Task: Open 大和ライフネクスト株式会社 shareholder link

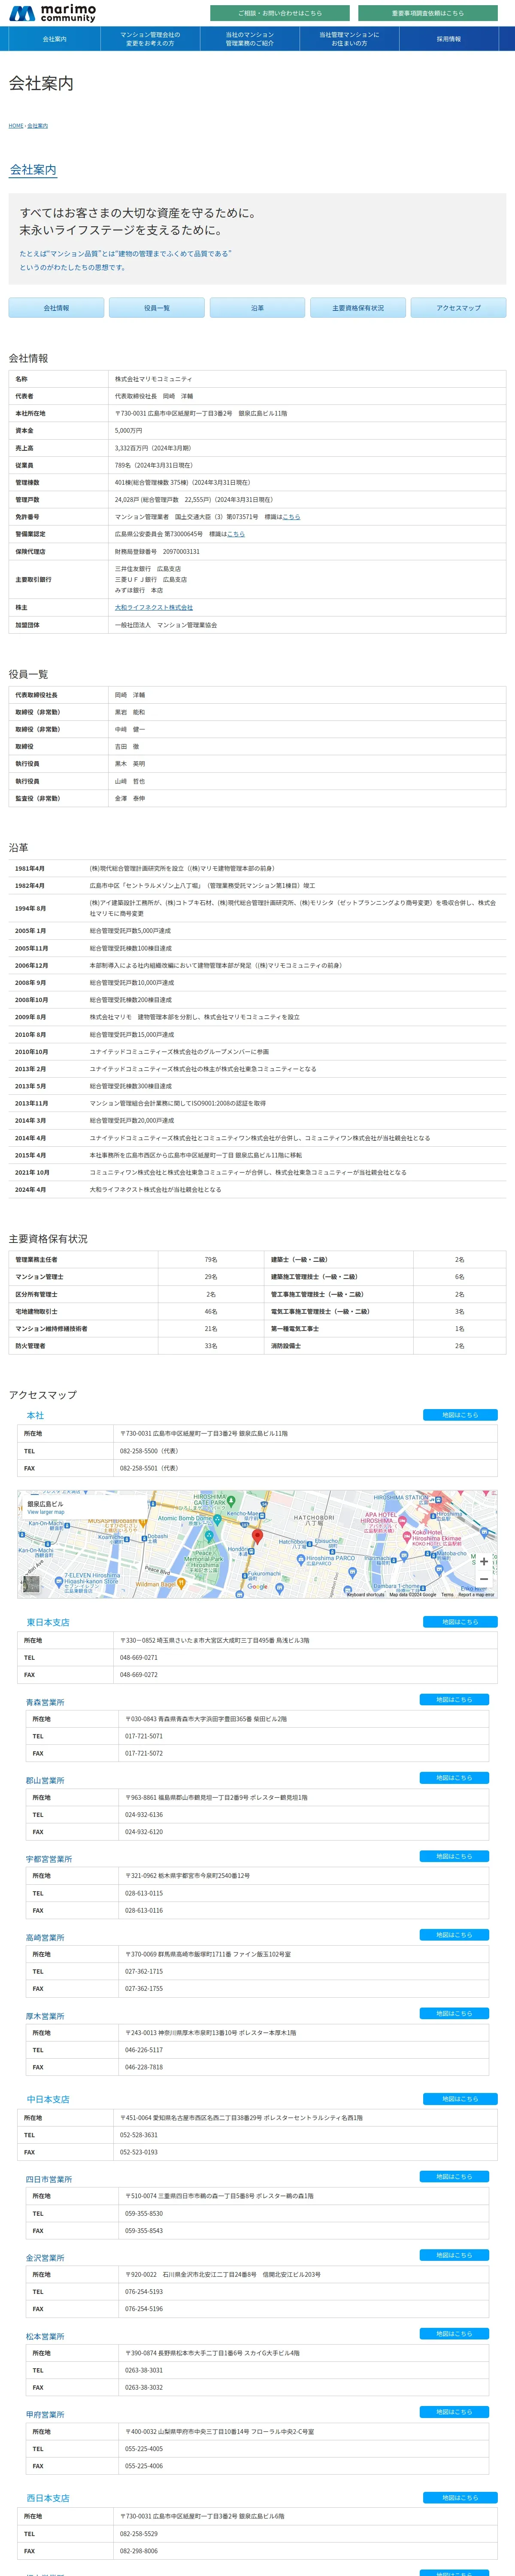Action: (154, 607)
